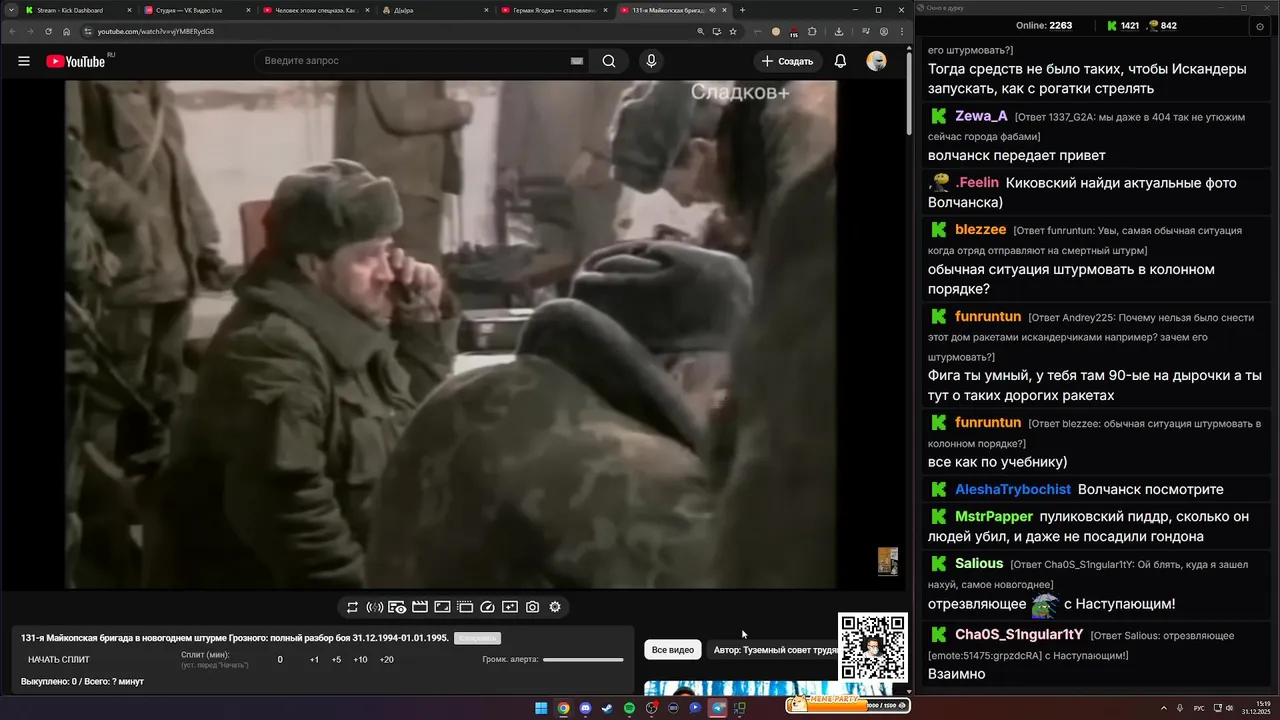The image size is (1280, 720).
Task: Switch to Stream - Kick Dashboard tab
Action: point(76,10)
